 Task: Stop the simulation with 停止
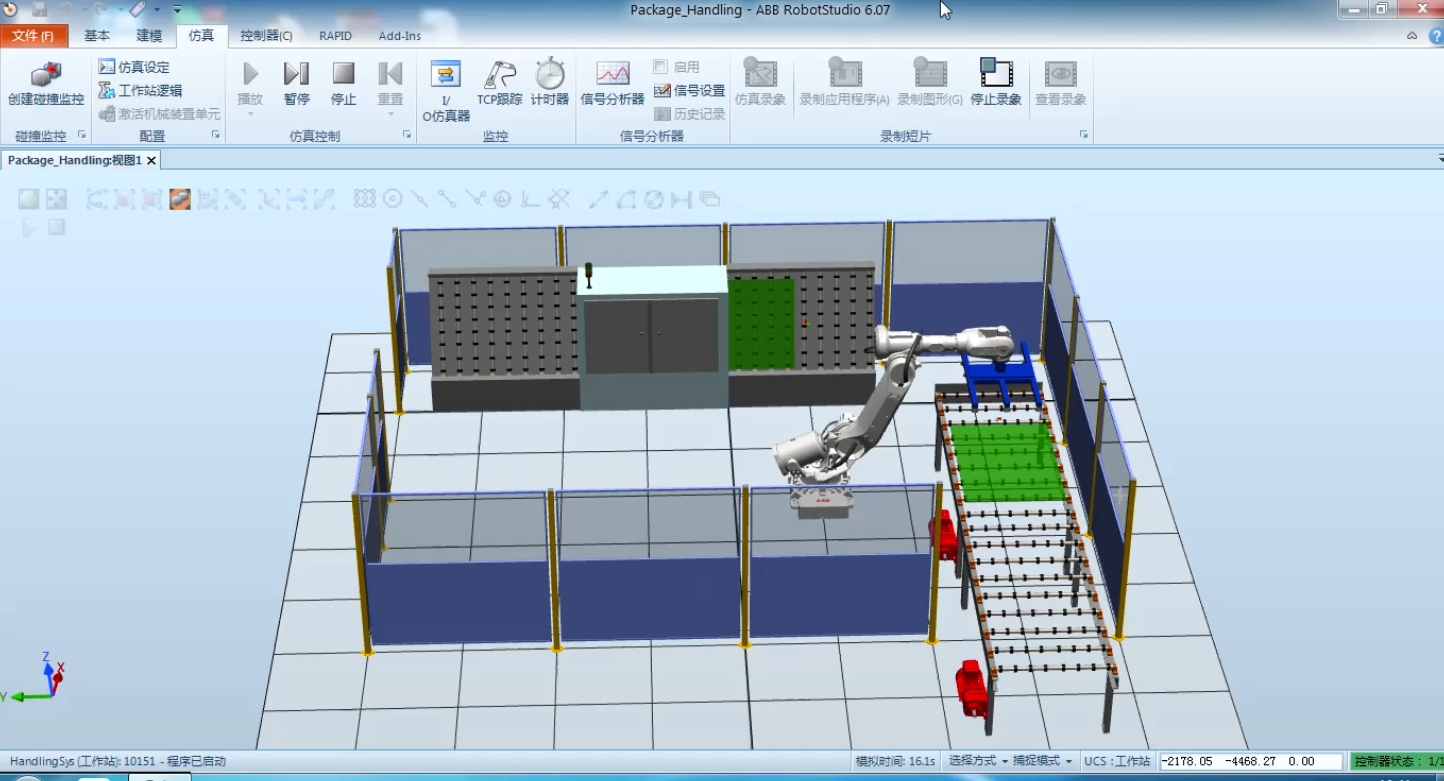click(344, 84)
